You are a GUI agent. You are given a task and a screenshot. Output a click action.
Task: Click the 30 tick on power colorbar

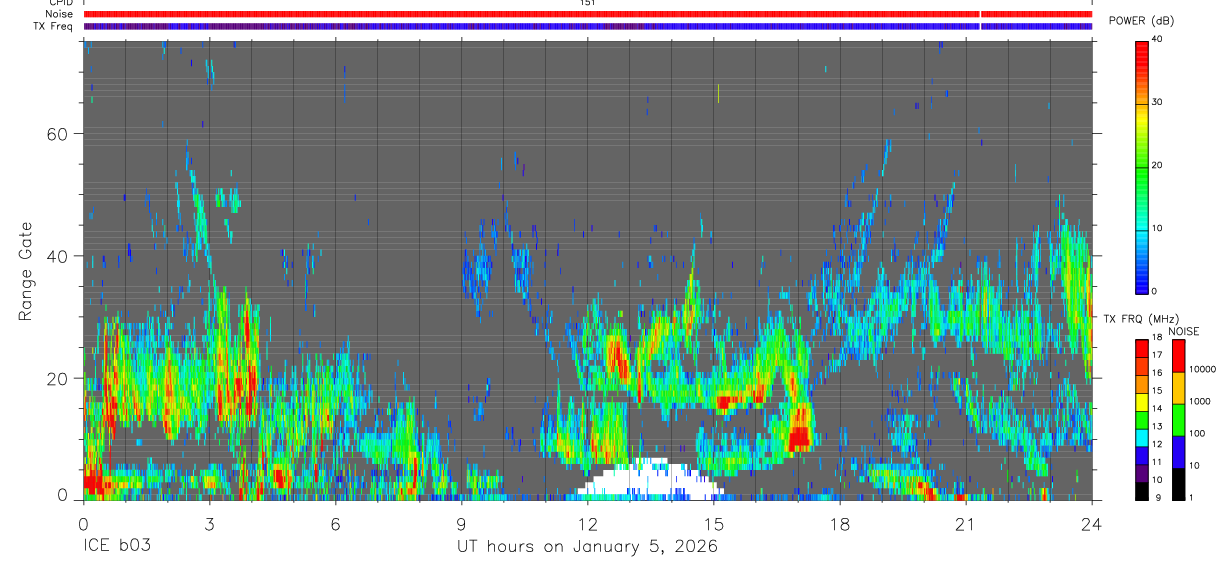pos(1156,102)
